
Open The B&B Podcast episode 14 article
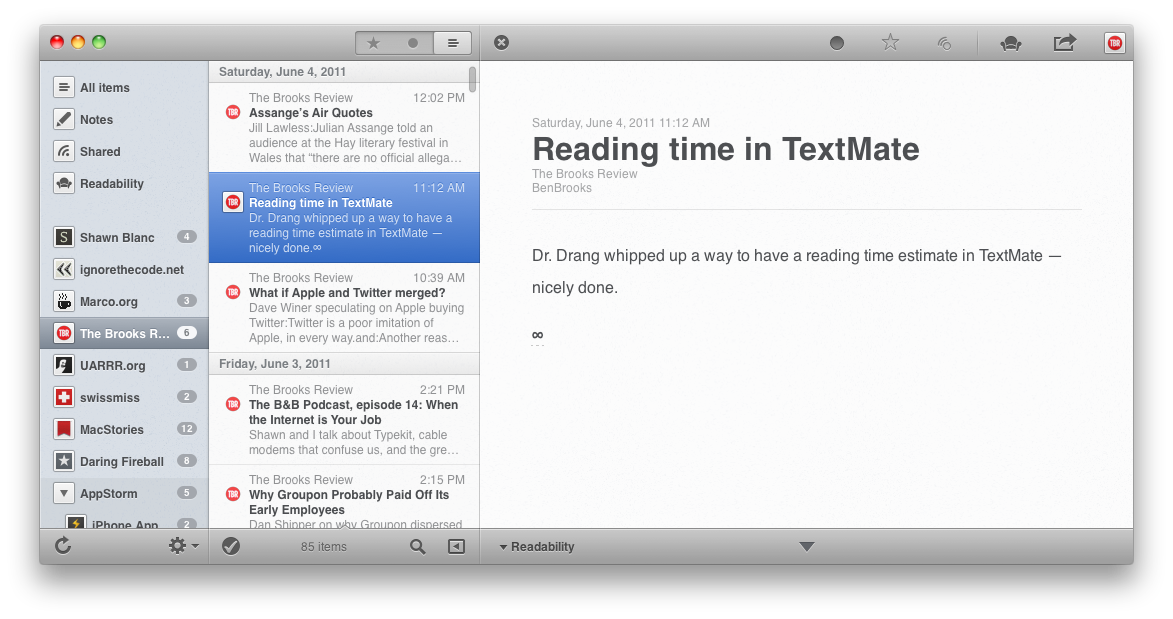(344, 420)
